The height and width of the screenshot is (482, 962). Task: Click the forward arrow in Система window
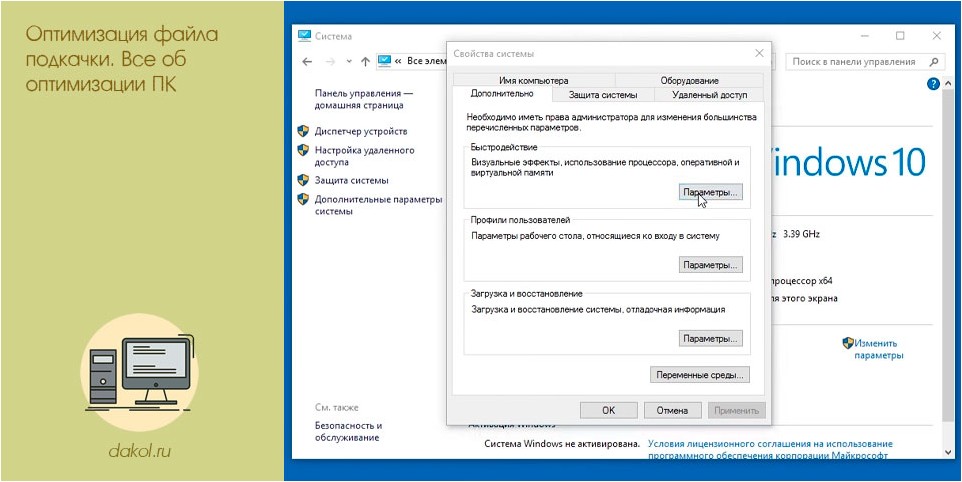click(330, 61)
